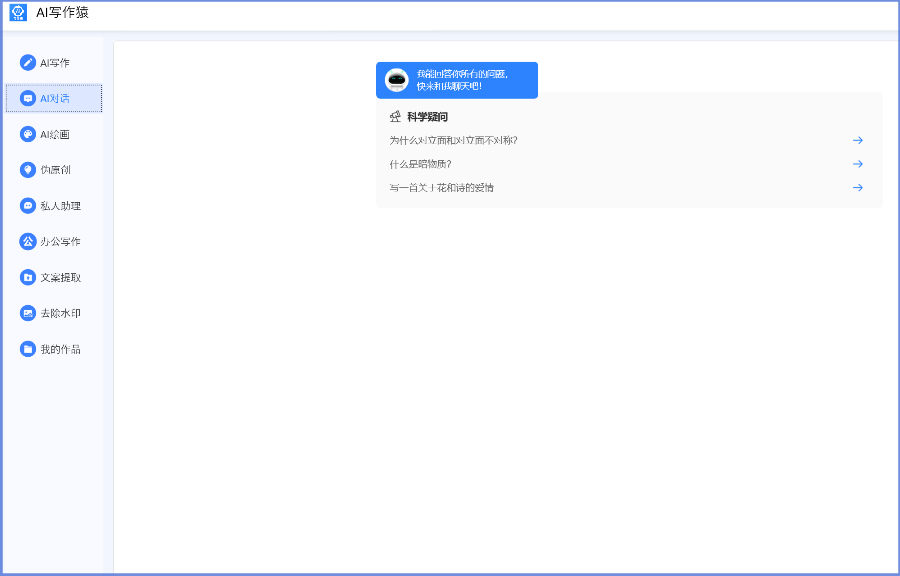Viewport: 900px width, 576px height.
Task: Click the microscope icon beside 科学疑问
Action: click(x=395, y=117)
